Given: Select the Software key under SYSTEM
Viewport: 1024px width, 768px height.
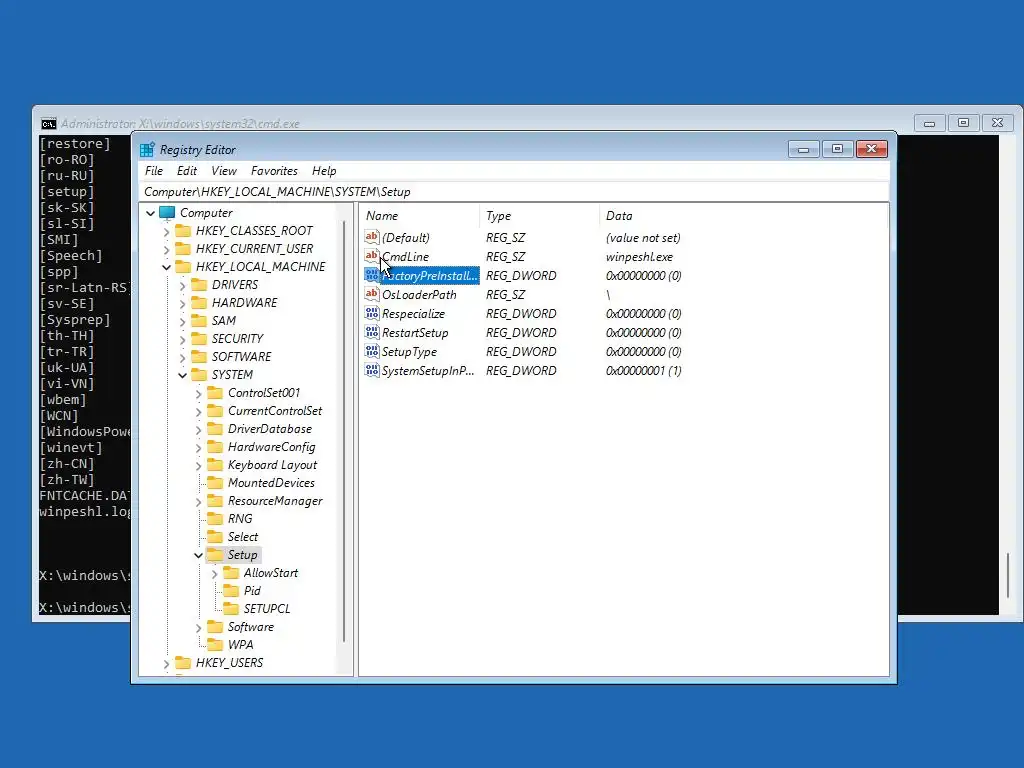Looking at the screenshot, I should [x=251, y=627].
